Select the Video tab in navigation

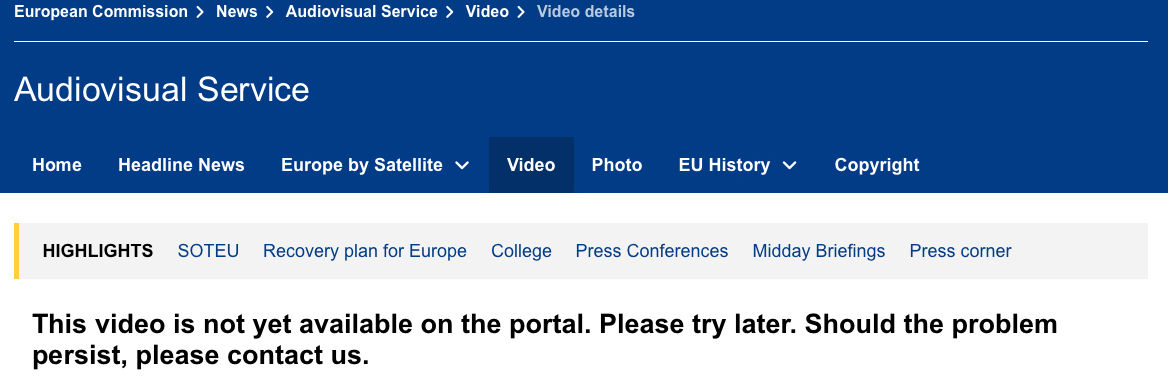[531, 165]
